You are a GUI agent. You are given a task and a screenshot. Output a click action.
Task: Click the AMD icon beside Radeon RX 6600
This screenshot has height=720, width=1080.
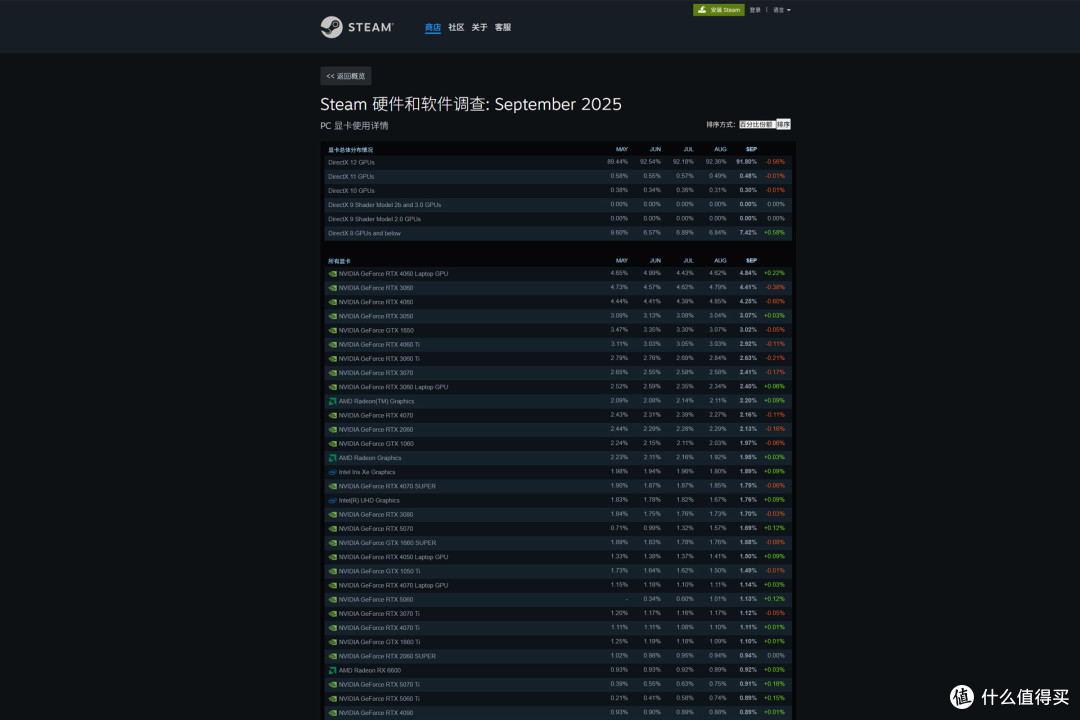tap(333, 670)
